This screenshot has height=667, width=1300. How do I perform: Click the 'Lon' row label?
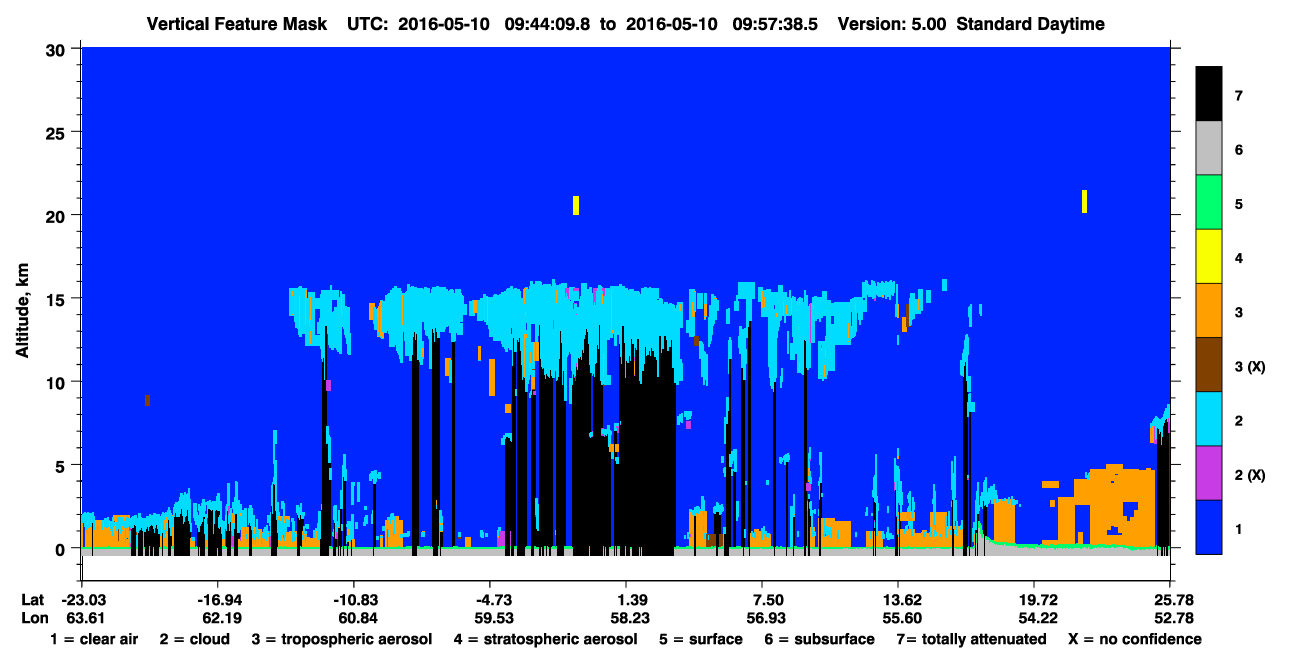coord(34,617)
